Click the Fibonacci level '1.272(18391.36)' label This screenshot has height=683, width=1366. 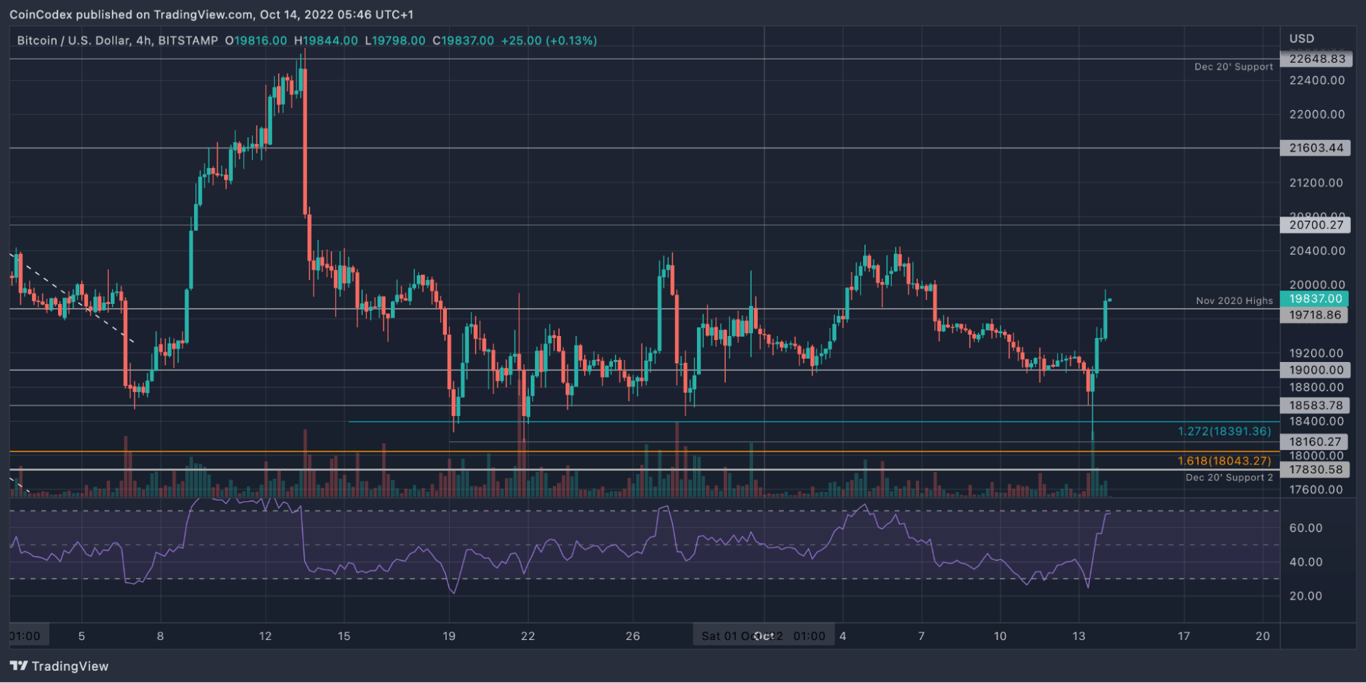coord(1224,431)
